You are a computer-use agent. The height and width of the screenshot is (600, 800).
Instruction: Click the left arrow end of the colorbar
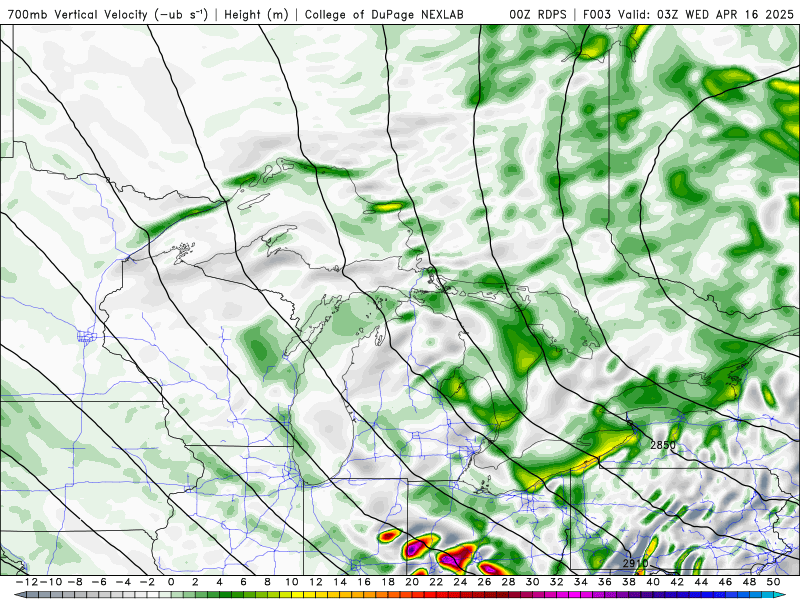[x=18, y=595]
